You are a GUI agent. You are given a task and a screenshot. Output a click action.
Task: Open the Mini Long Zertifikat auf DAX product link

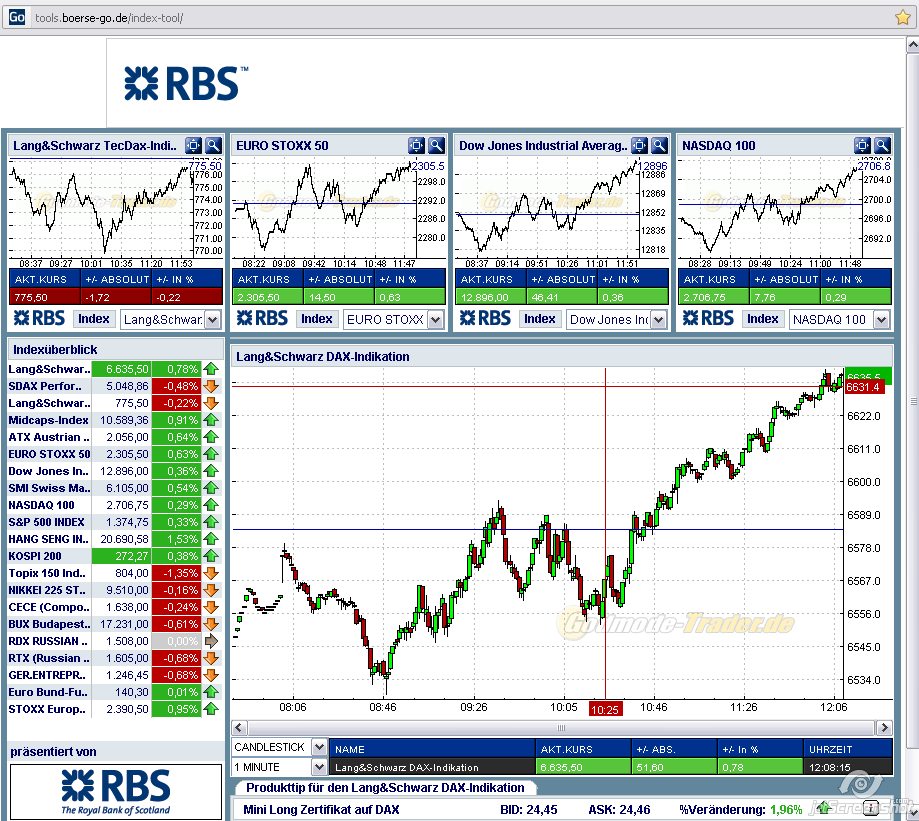tap(321, 810)
